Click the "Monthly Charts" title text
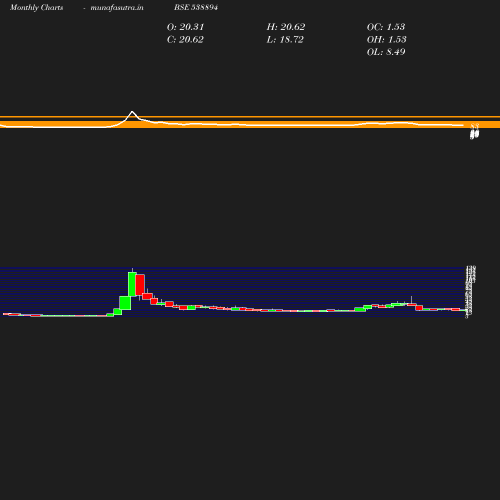The image size is (500, 500). tap(37, 8)
